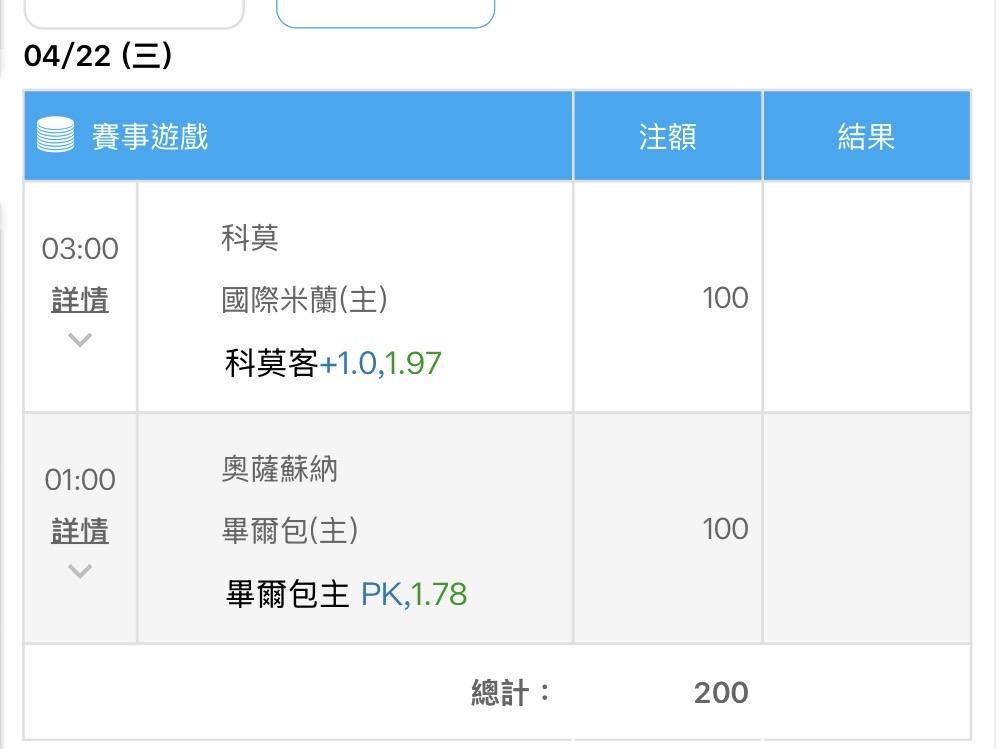Viewport: 1008px width, 749px height.
Task: Click the 賽事遊戲 column header
Action: (x=150, y=136)
